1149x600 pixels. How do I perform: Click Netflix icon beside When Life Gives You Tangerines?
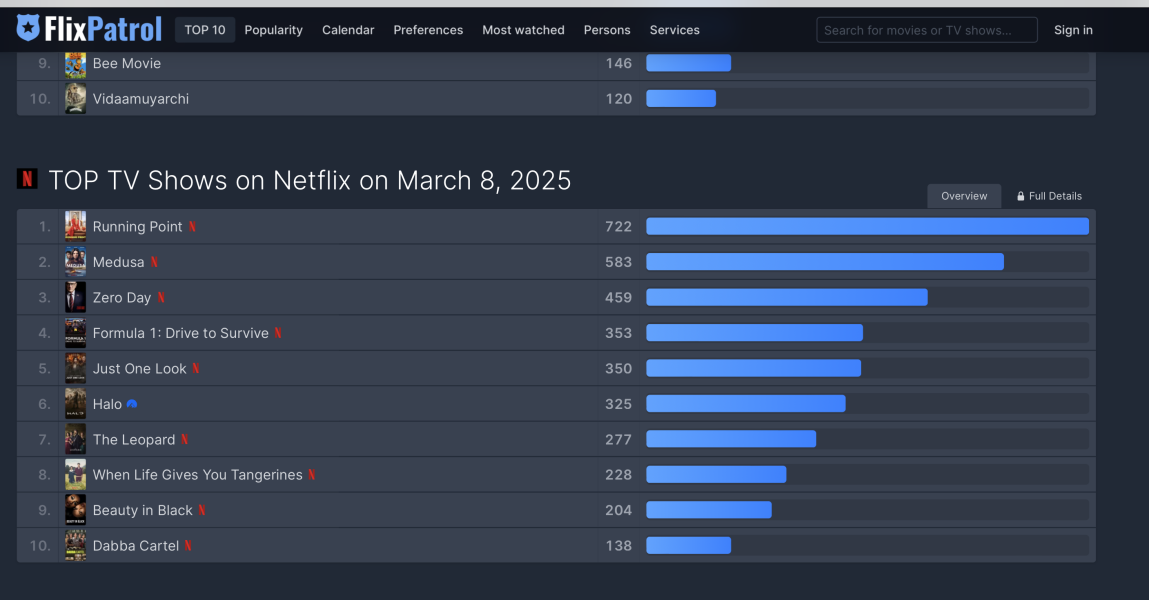click(311, 475)
